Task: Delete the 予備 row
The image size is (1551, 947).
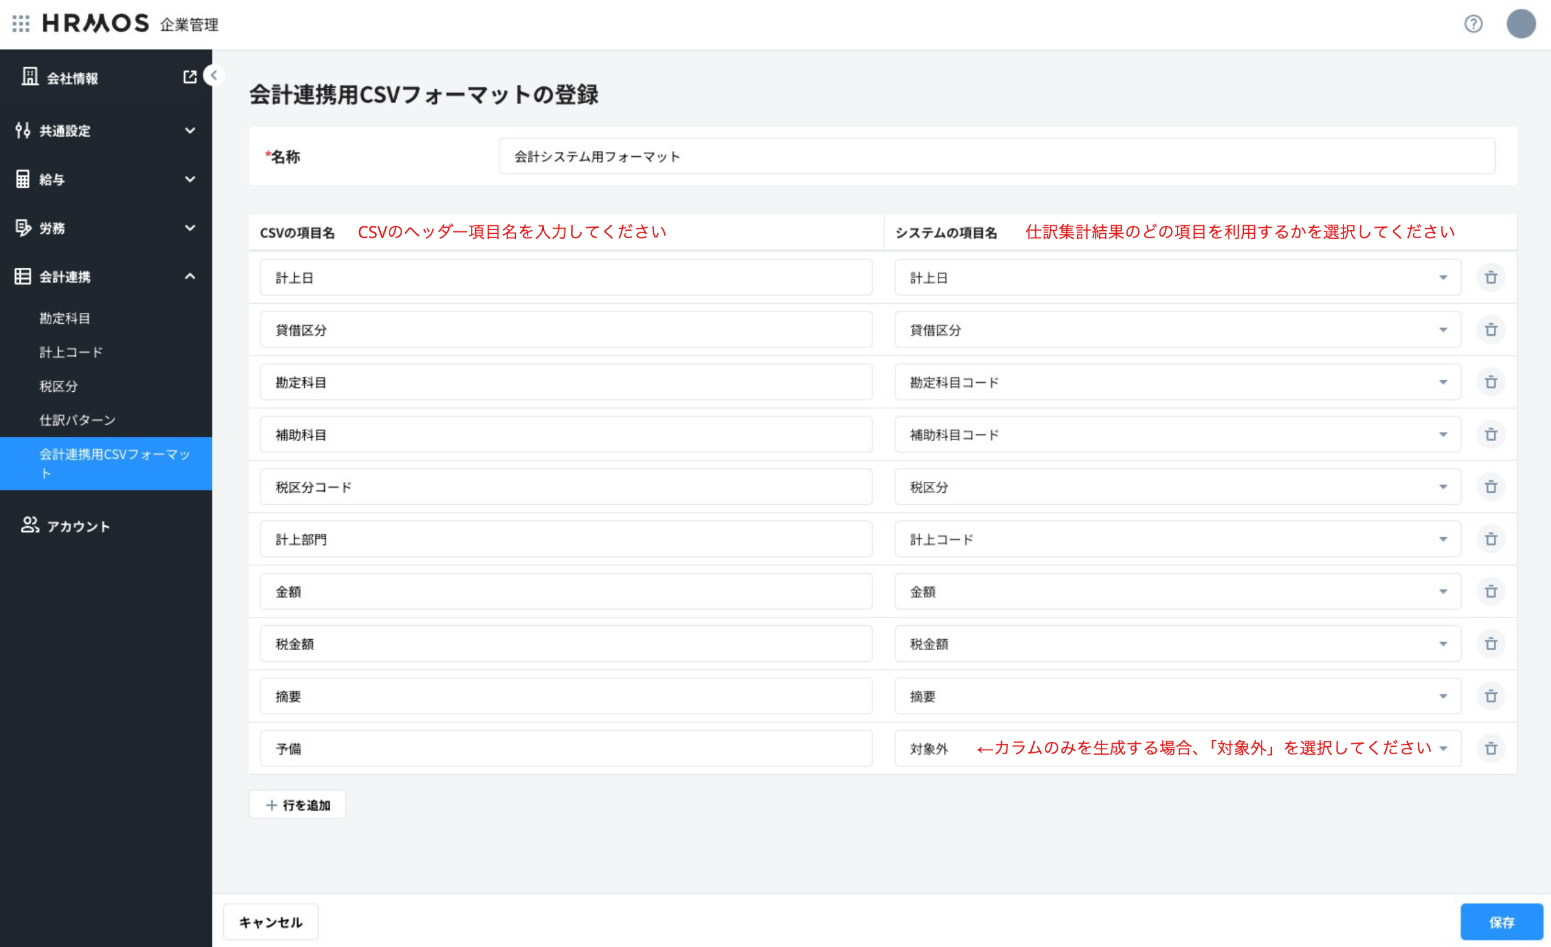Action: point(1490,749)
